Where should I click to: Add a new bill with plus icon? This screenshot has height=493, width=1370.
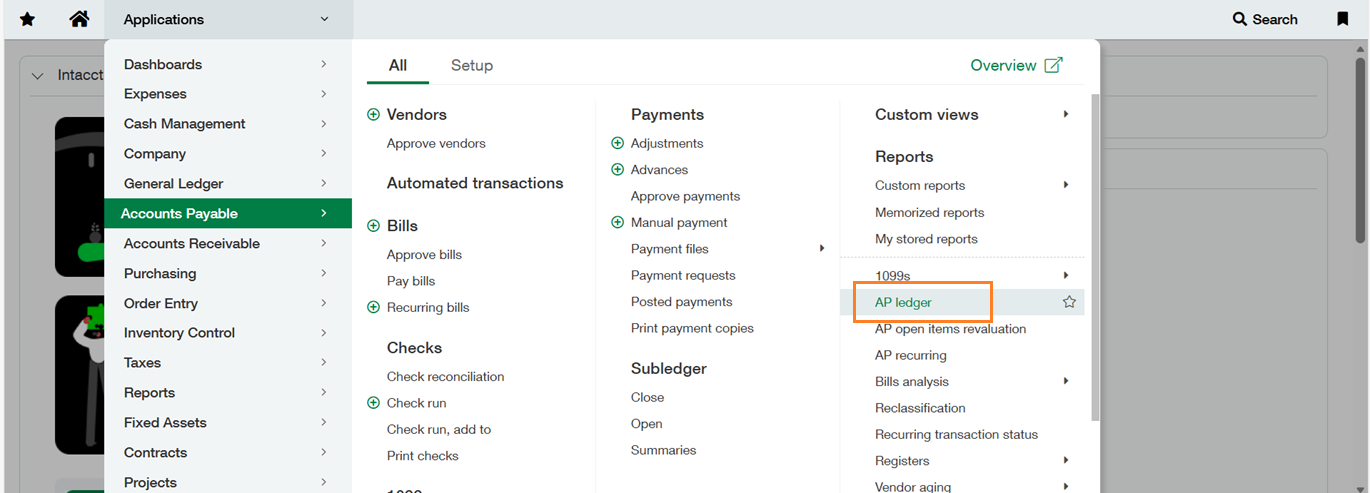374,226
